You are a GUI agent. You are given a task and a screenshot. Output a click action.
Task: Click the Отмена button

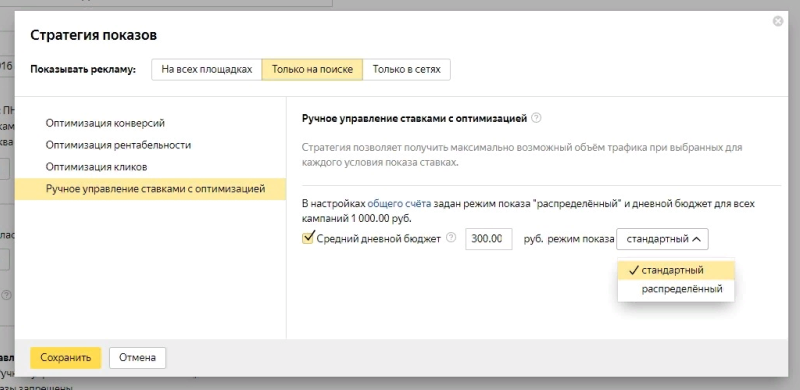click(137, 358)
